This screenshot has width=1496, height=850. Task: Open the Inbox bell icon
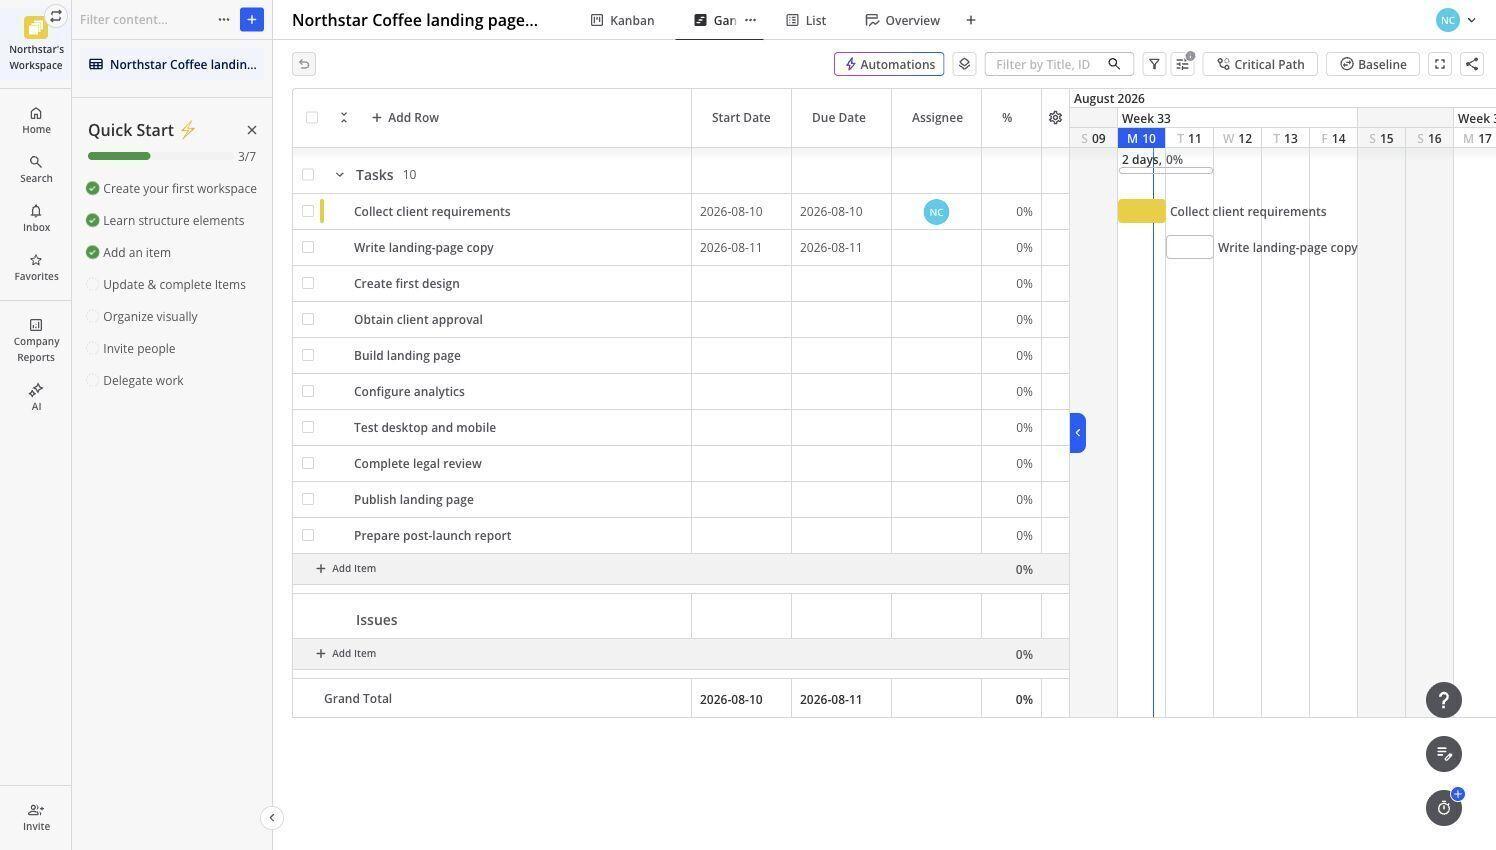[36, 211]
